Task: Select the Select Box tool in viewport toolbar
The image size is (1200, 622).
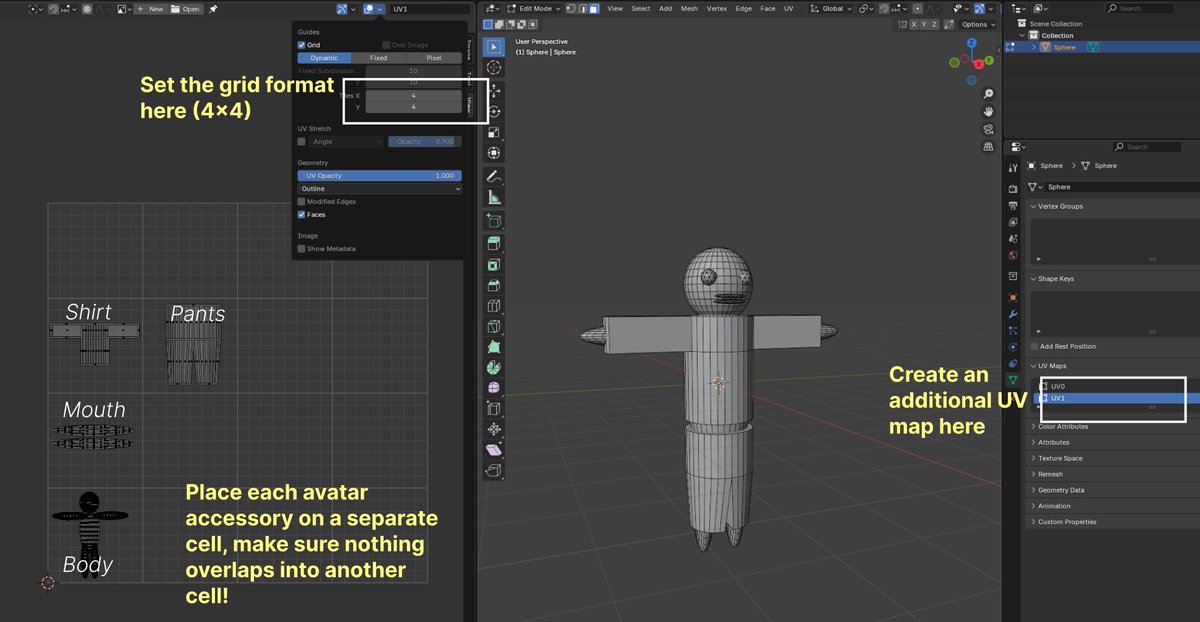Action: pyautogui.click(x=493, y=47)
